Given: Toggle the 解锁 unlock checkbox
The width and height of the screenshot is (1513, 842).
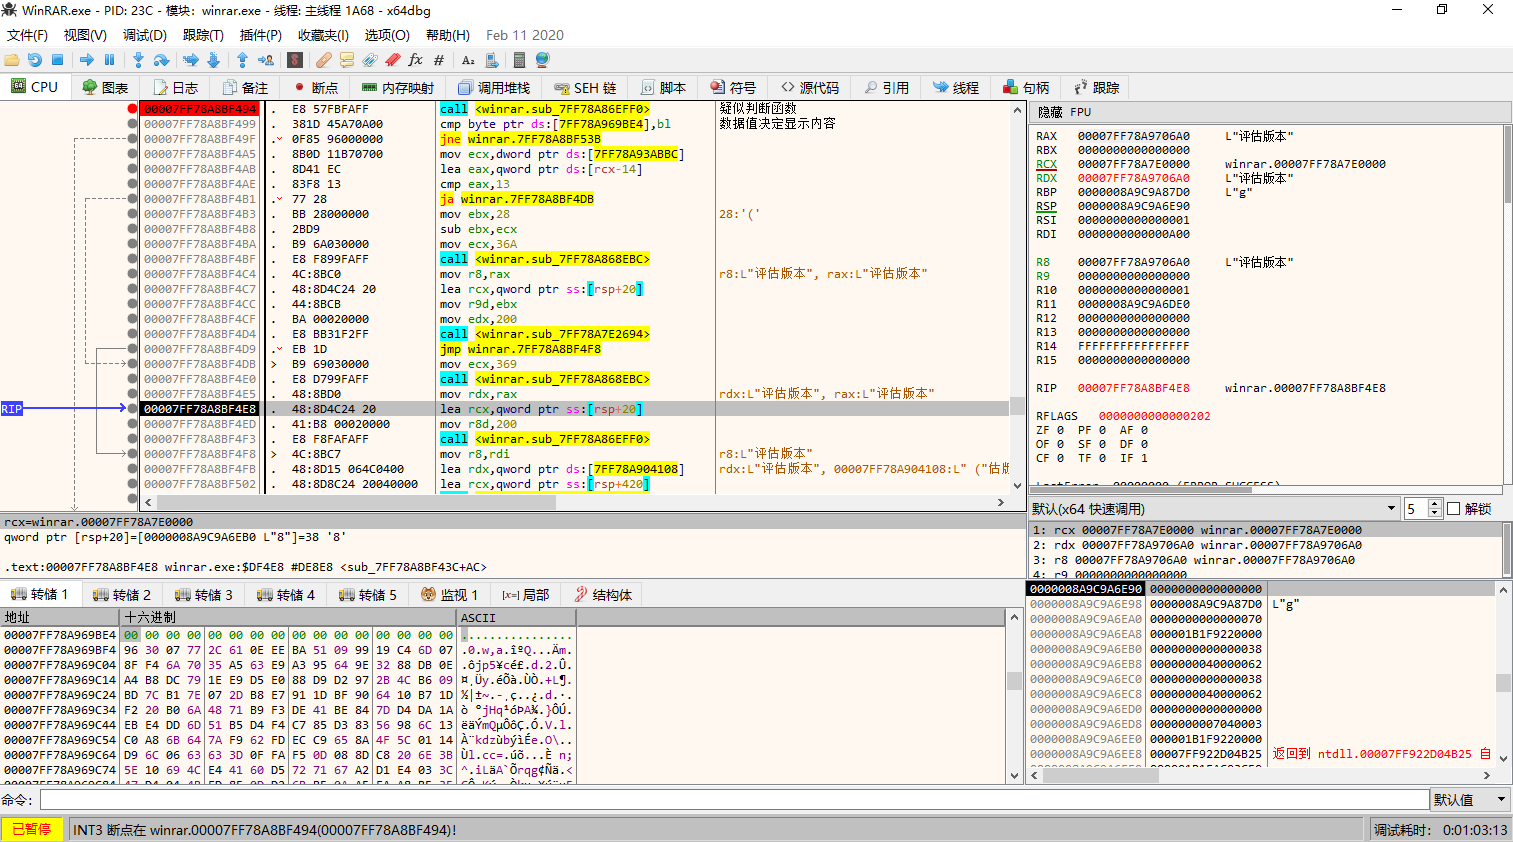Looking at the screenshot, I should click(1454, 509).
